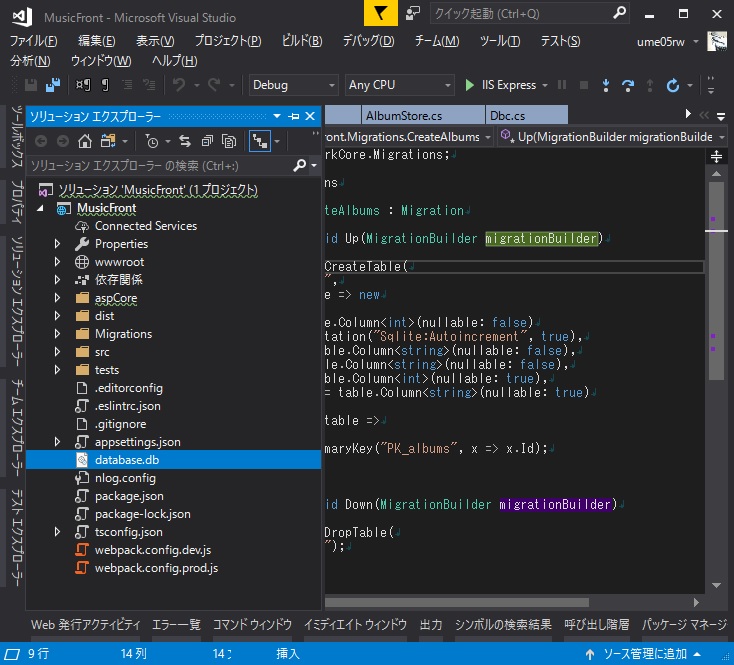Click the ume05rw account name
Screen dimensions: 734x665
pos(661,42)
